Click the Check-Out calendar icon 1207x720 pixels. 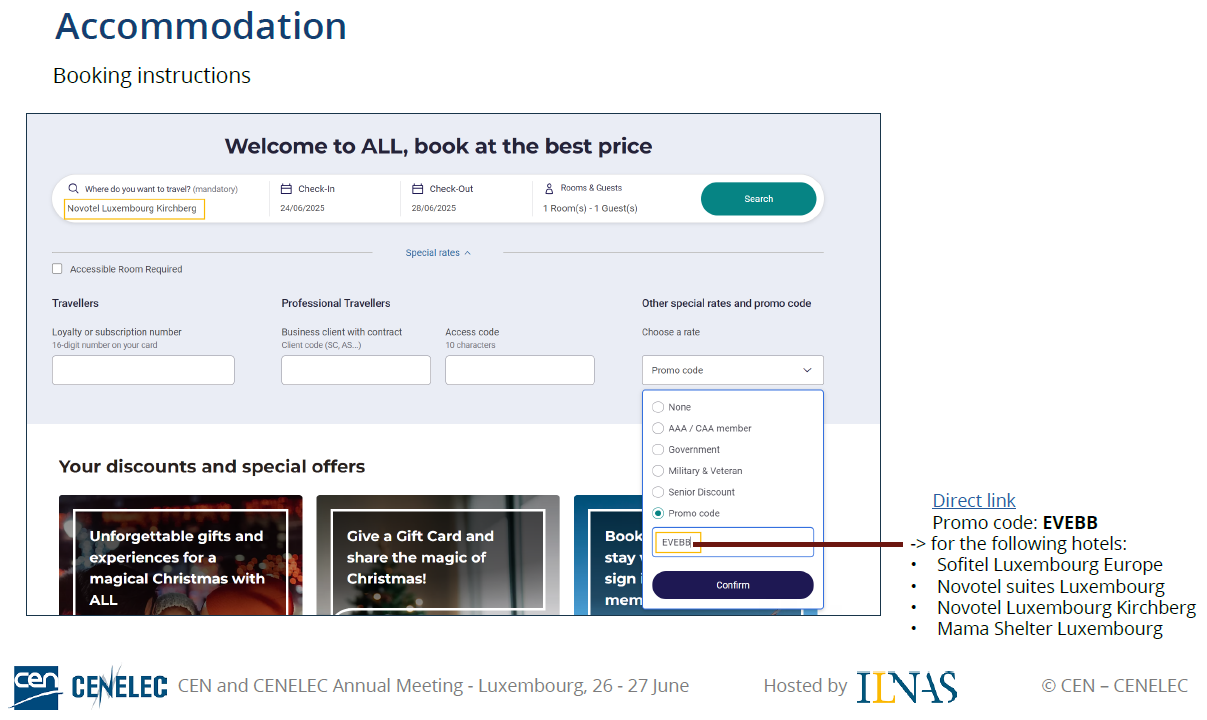coord(418,189)
